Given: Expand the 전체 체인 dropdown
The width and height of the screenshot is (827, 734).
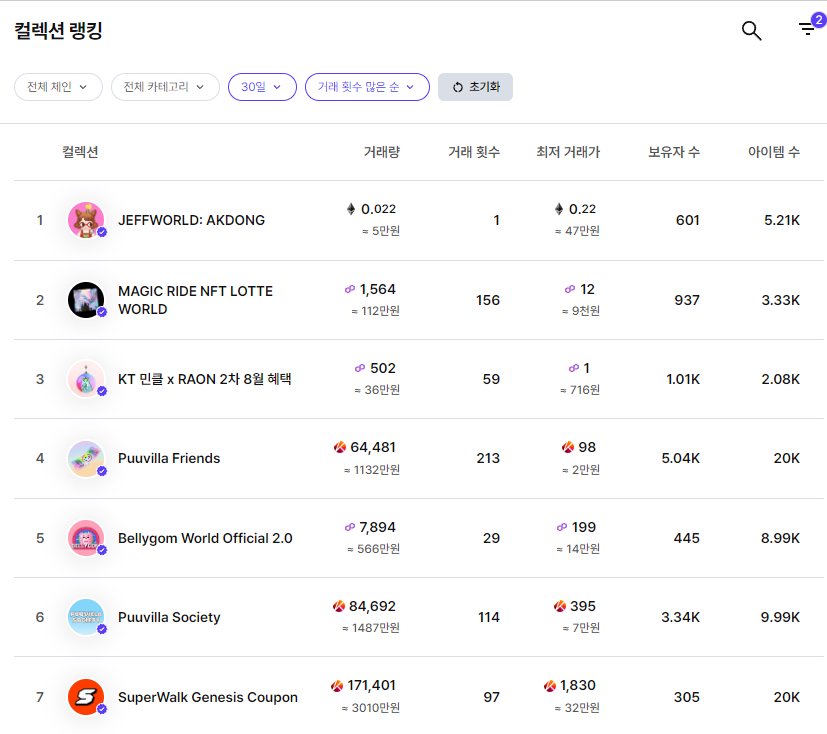Looking at the screenshot, I should 58,87.
